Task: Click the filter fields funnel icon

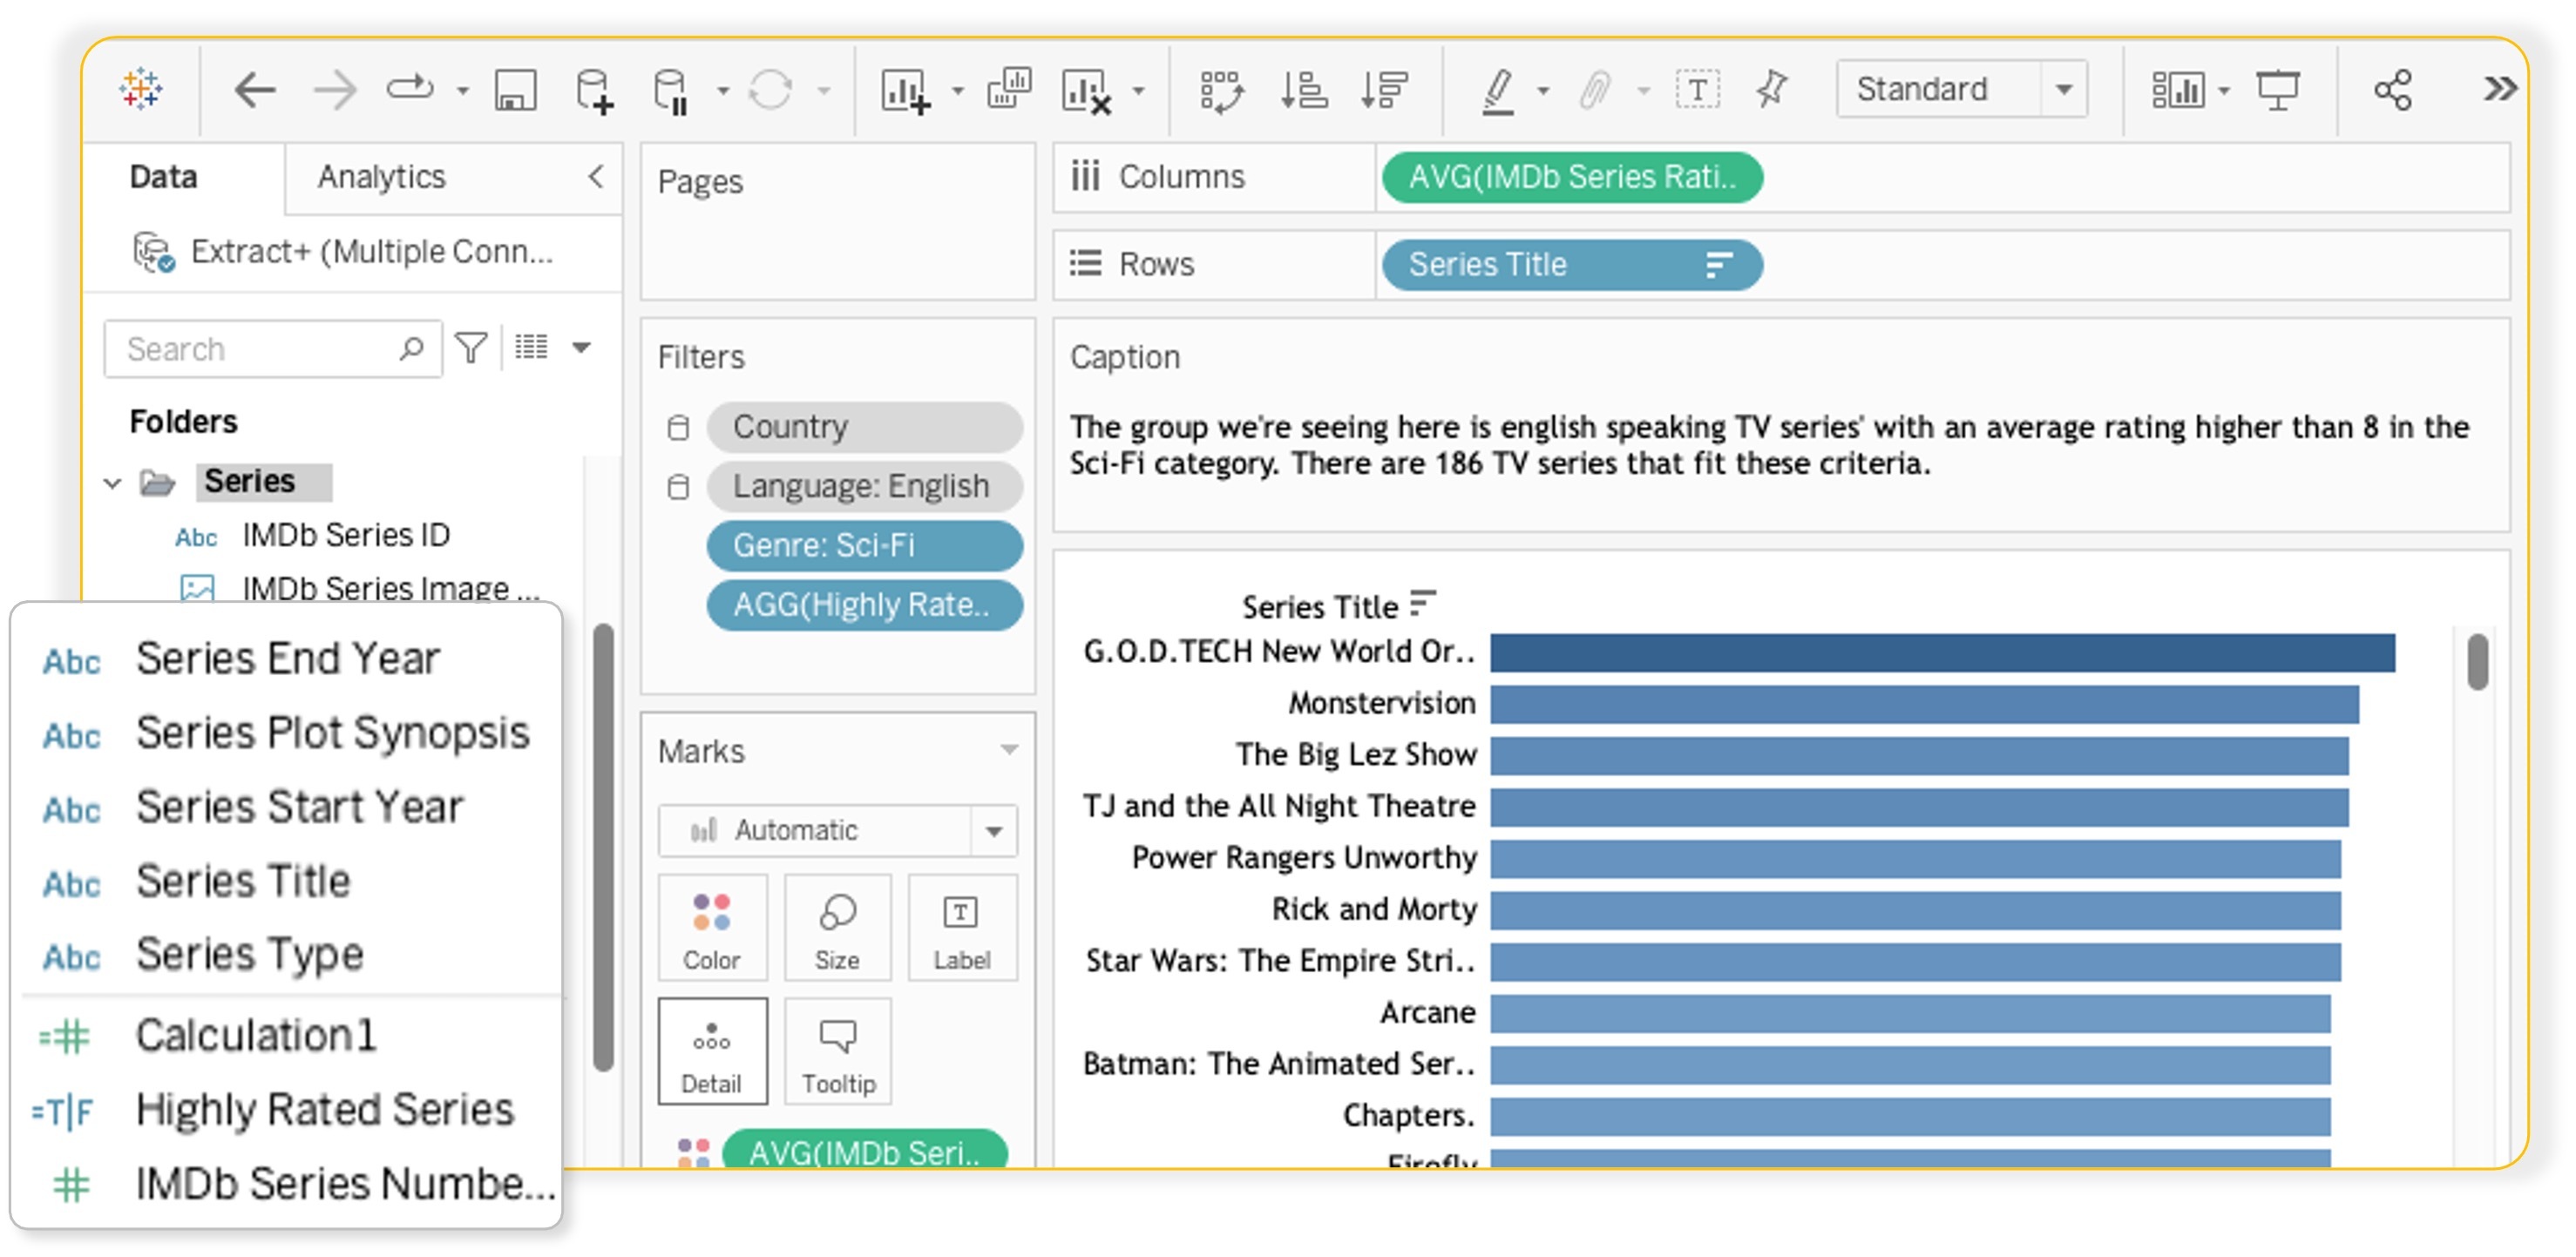Action: pos(471,349)
